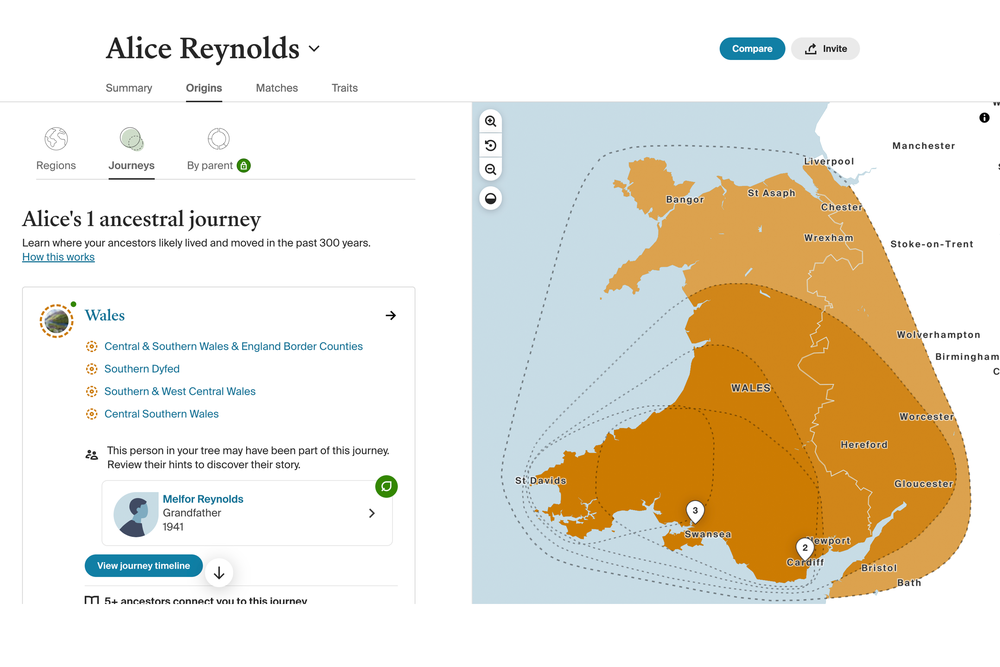Click the Gloucester label on the map
1000x667 pixels.
coord(923,484)
